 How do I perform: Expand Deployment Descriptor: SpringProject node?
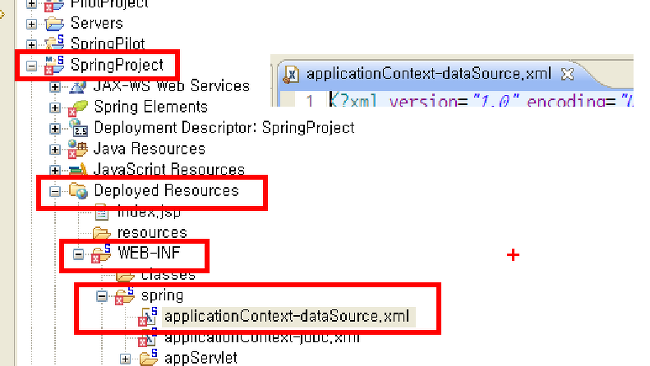(x=54, y=128)
